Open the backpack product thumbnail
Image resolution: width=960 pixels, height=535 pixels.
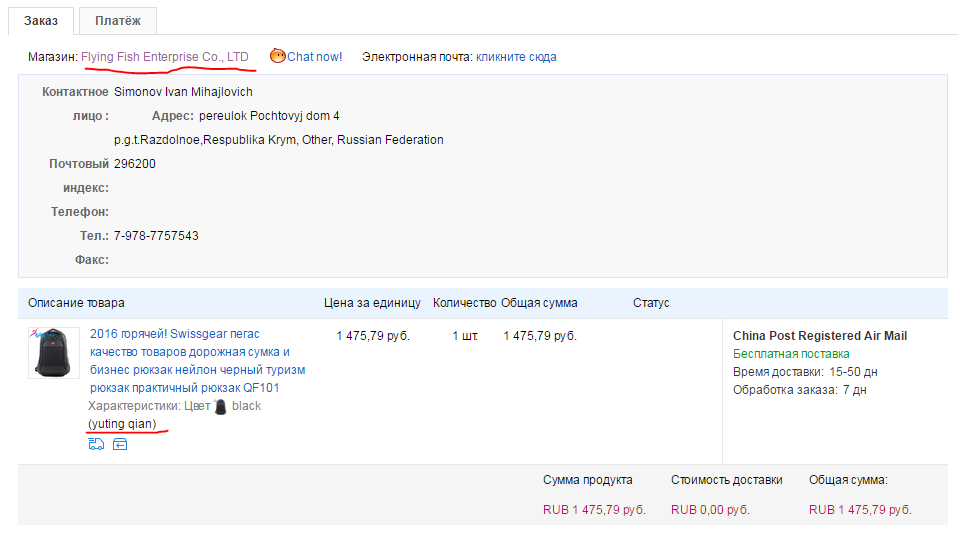pos(53,353)
